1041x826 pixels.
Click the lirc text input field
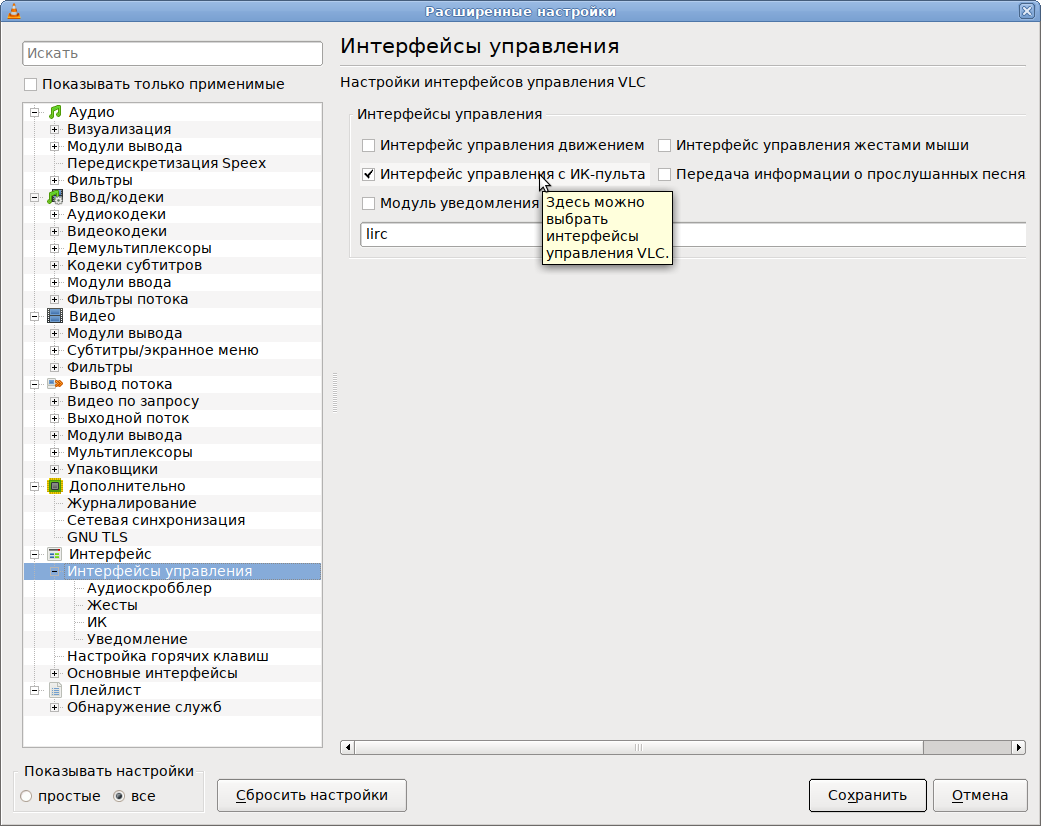click(x=693, y=234)
